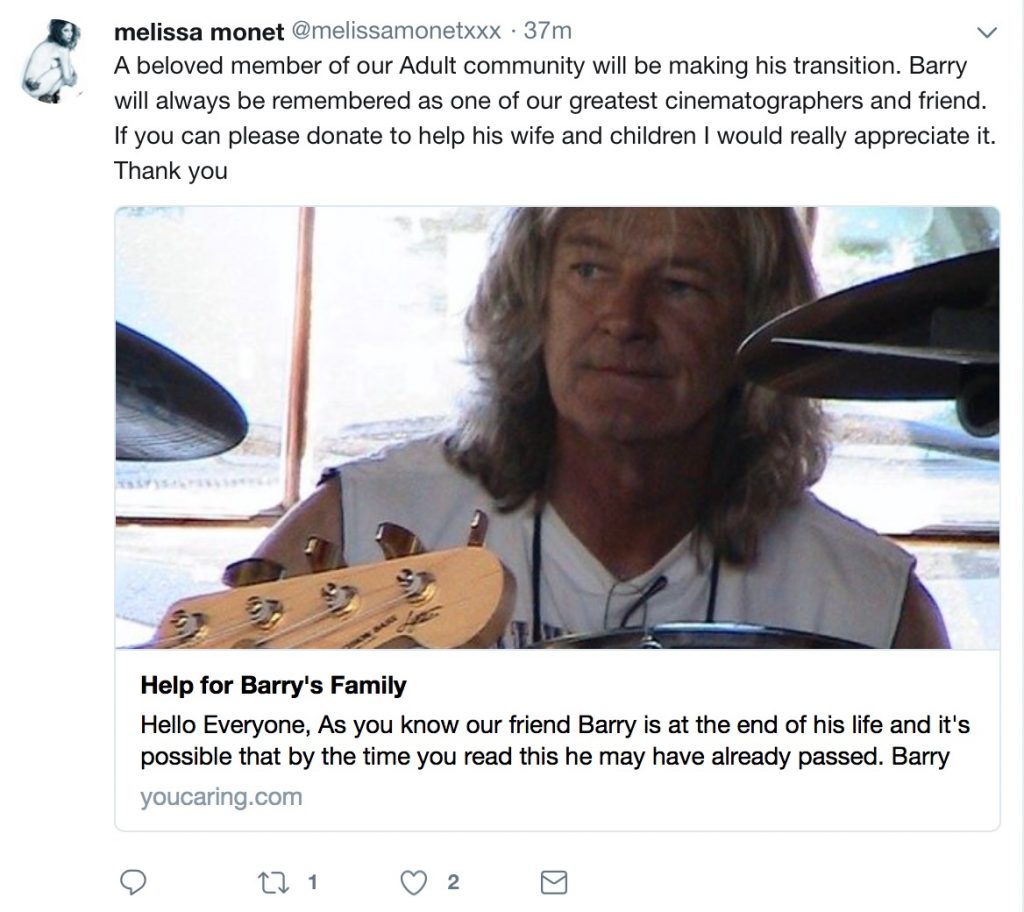Share tweet via the envelope message icon
1024x912 pixels.
click(x=554, y=883)
